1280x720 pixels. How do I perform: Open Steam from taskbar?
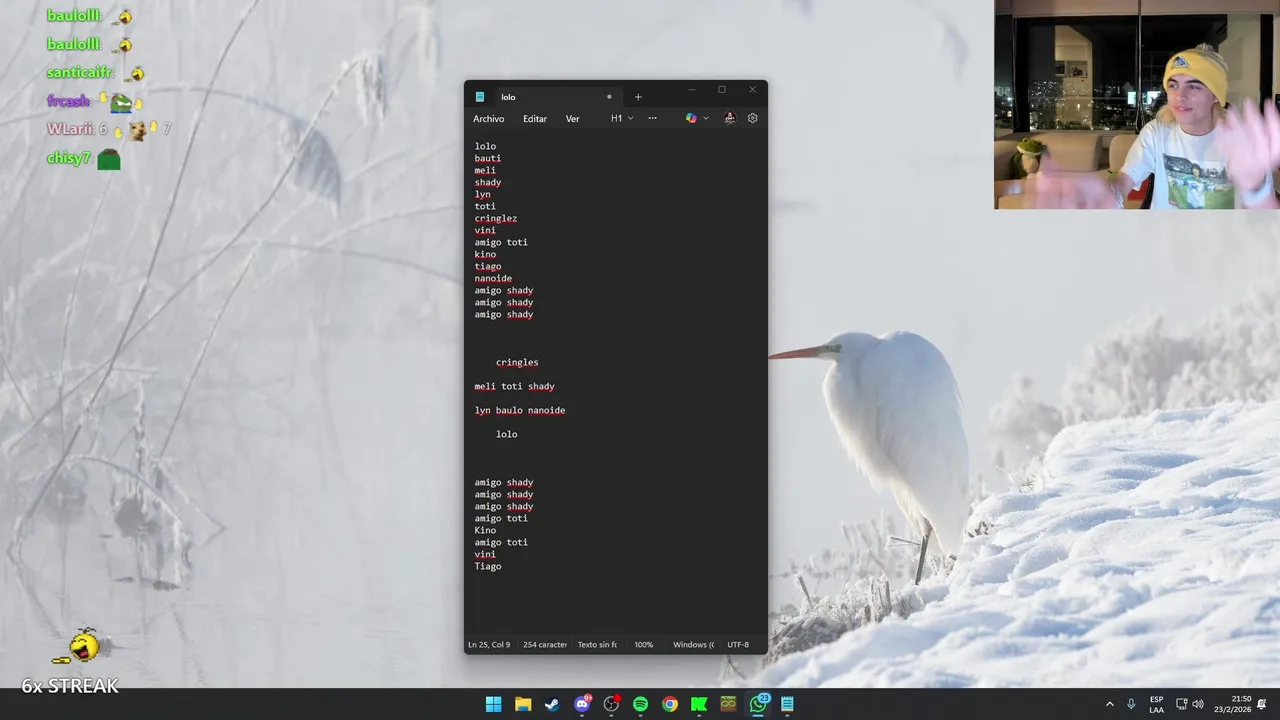click(x=552, y=704)
